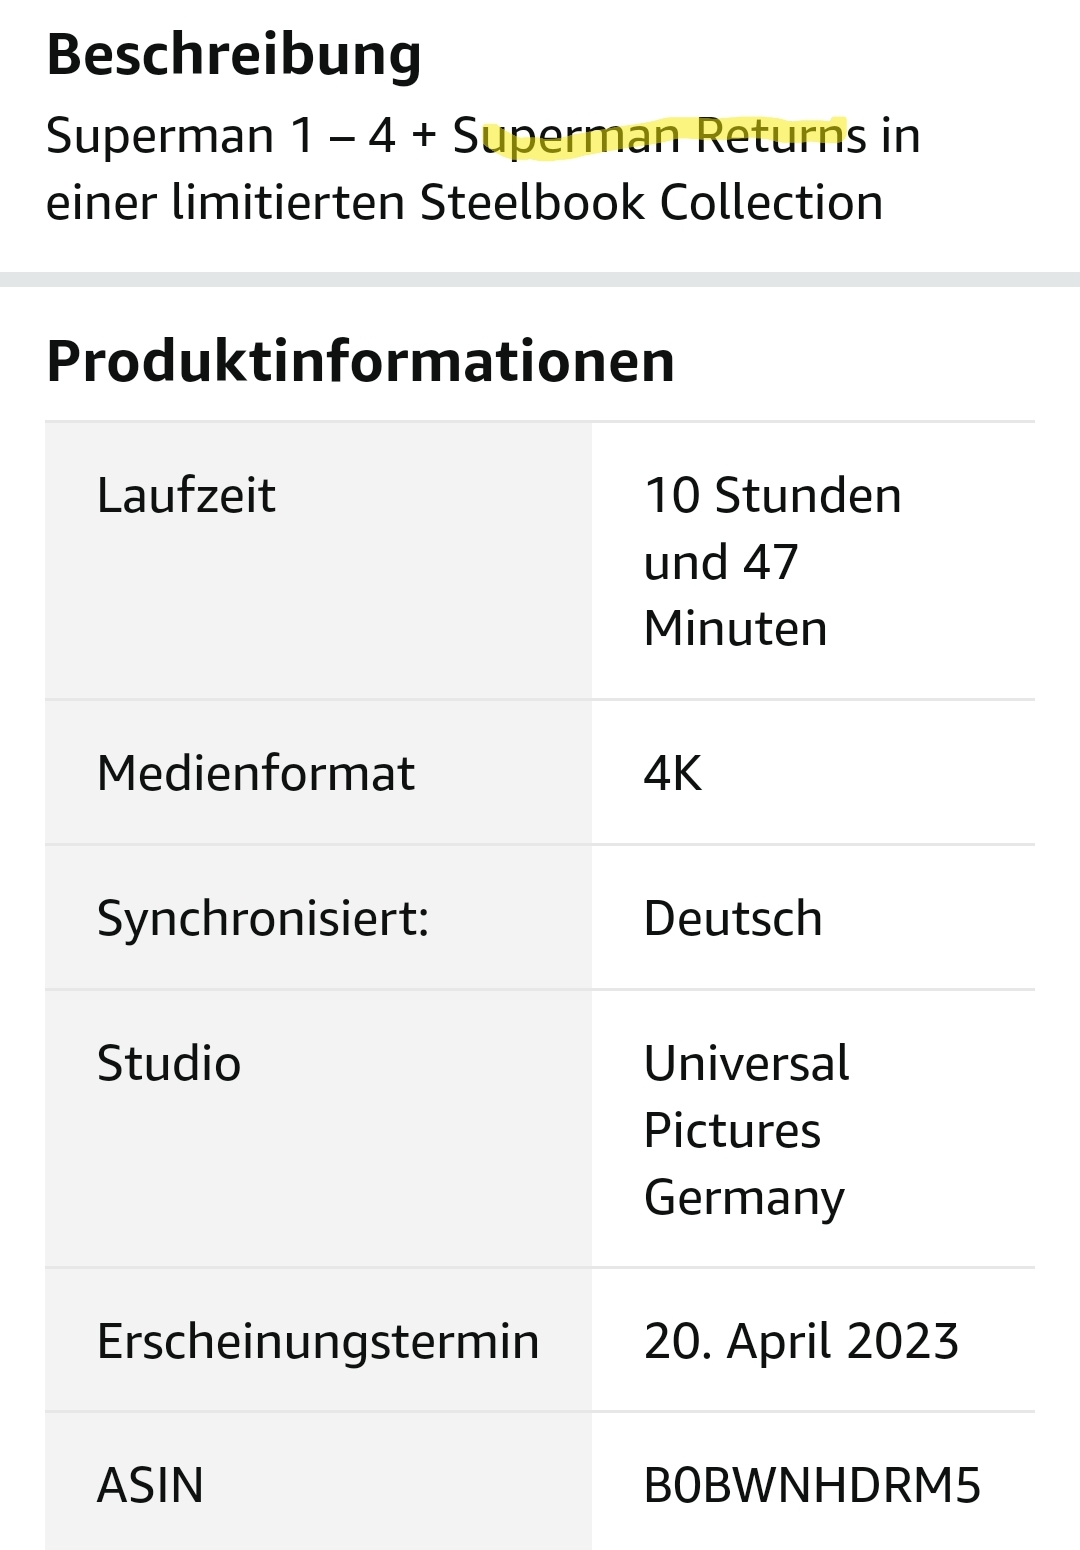
Task: Click the '20. April 2023' release date
Action: click(801, 1342)
